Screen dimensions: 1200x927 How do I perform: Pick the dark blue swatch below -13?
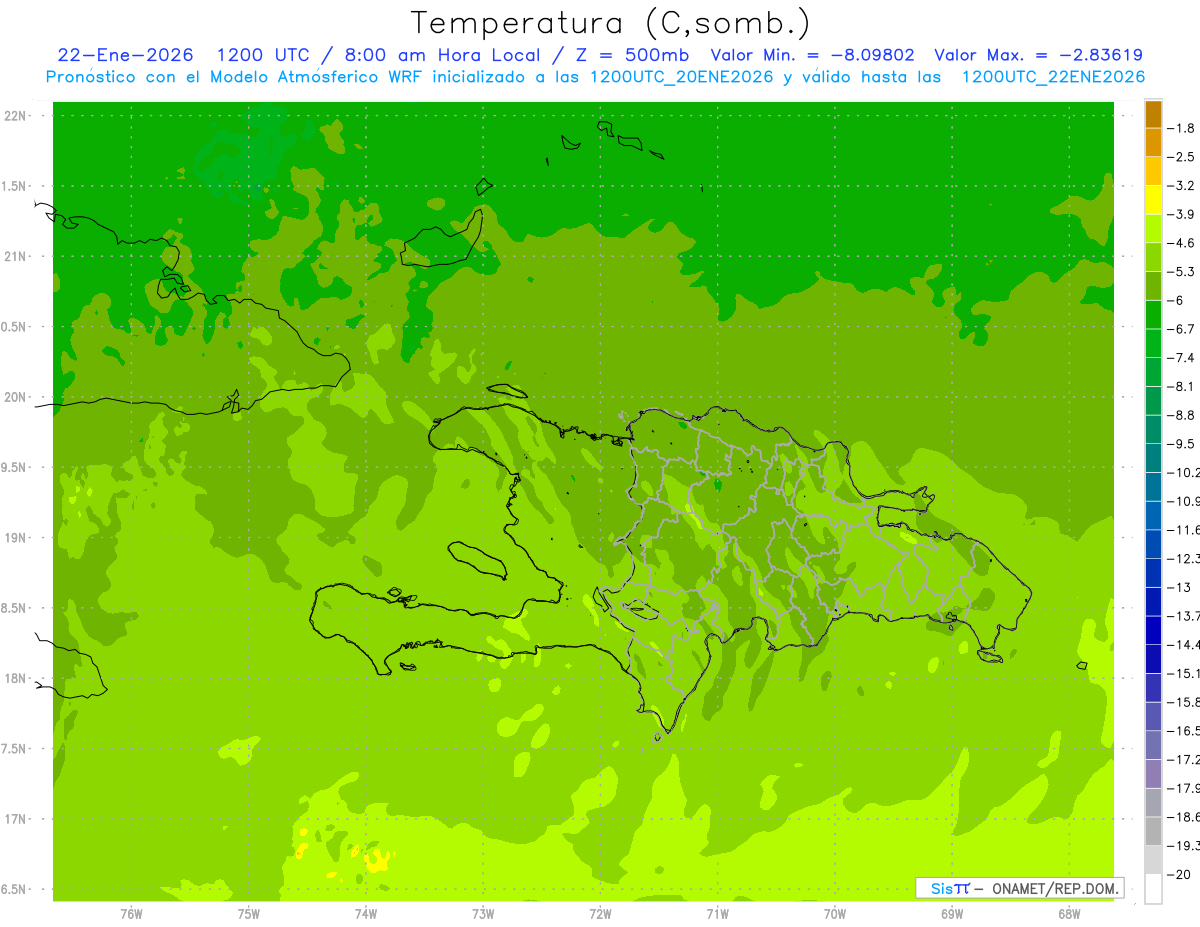(x=1153, y=602)
